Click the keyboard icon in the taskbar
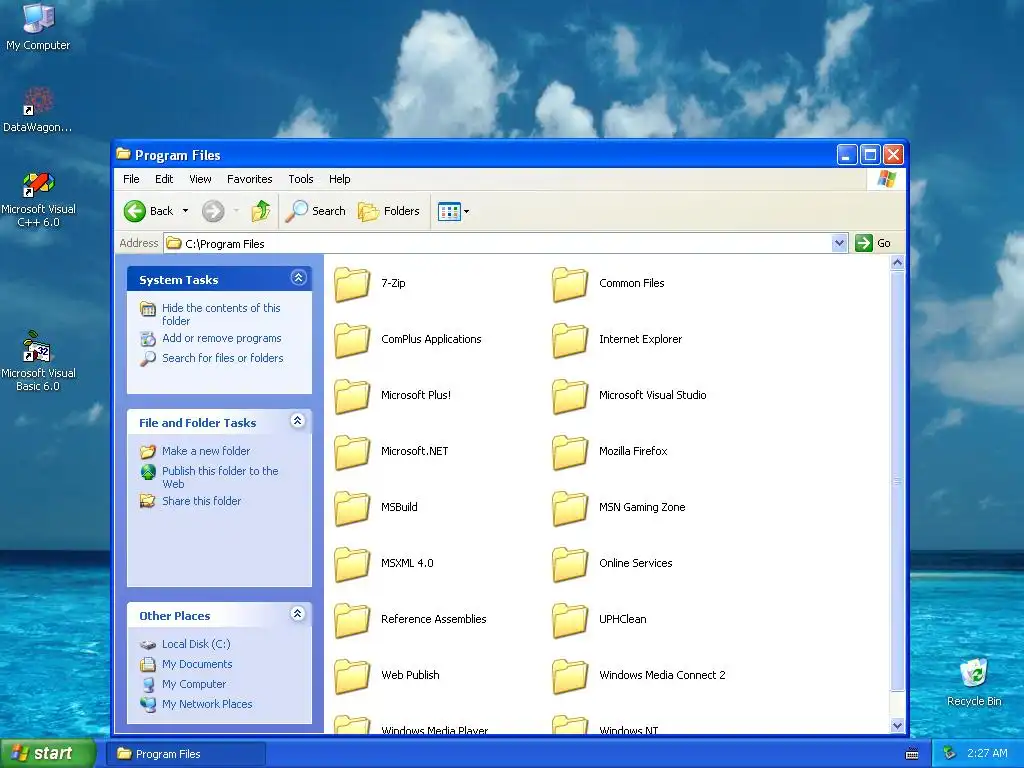 click(x=912, y=754)
